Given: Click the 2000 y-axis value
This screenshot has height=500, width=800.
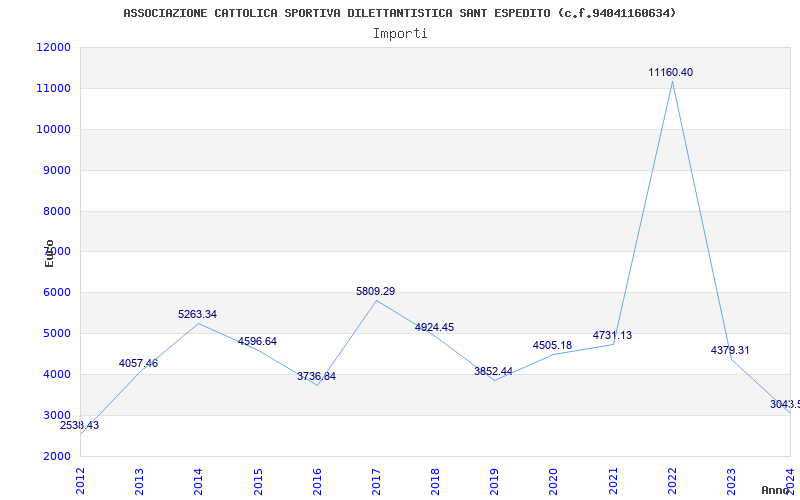Looking at the screenshot, I should (x=55, y=456).
